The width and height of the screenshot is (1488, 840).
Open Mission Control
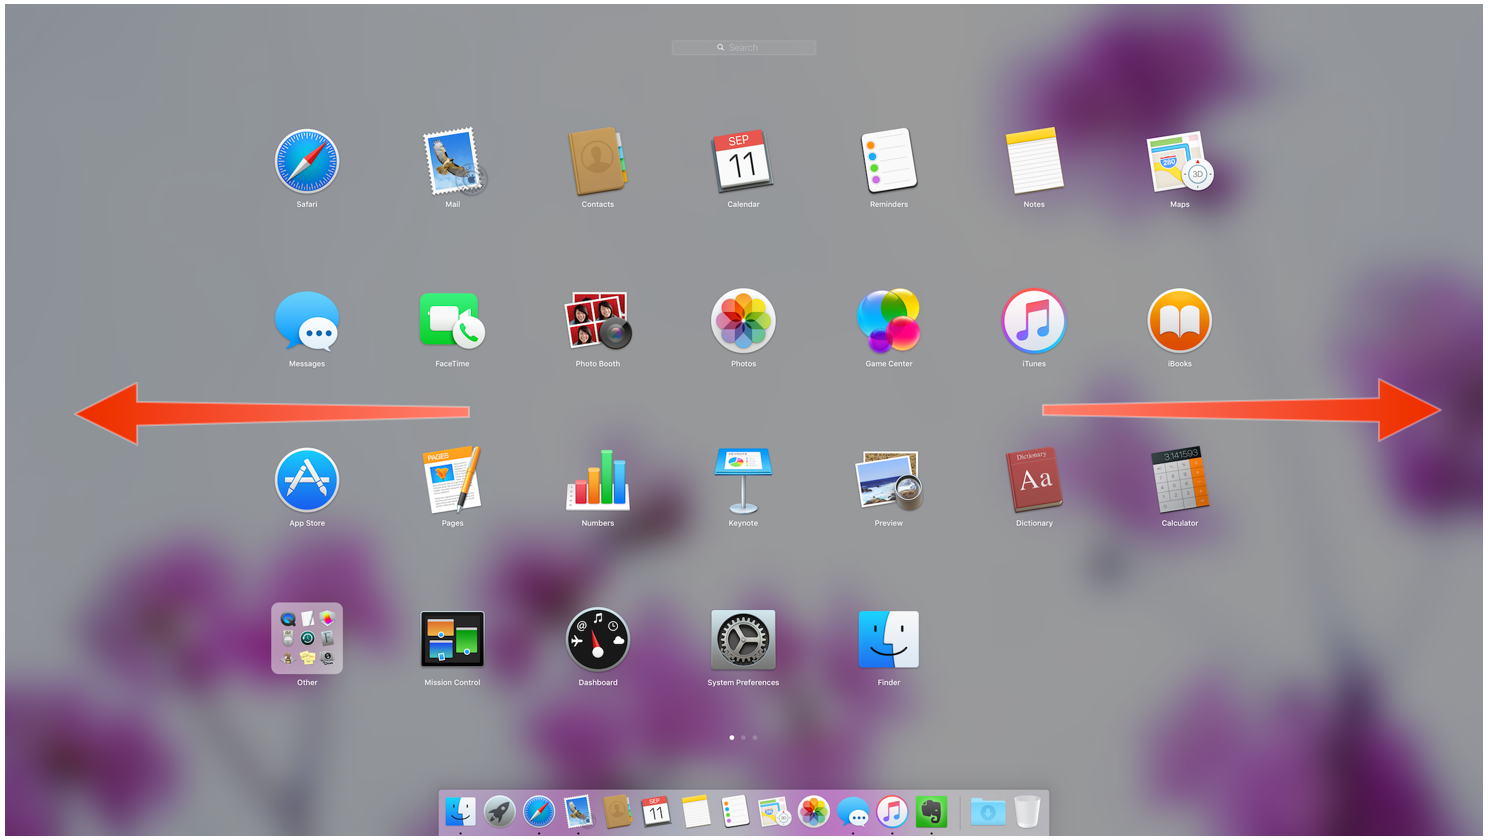click(x=452, y=640)
